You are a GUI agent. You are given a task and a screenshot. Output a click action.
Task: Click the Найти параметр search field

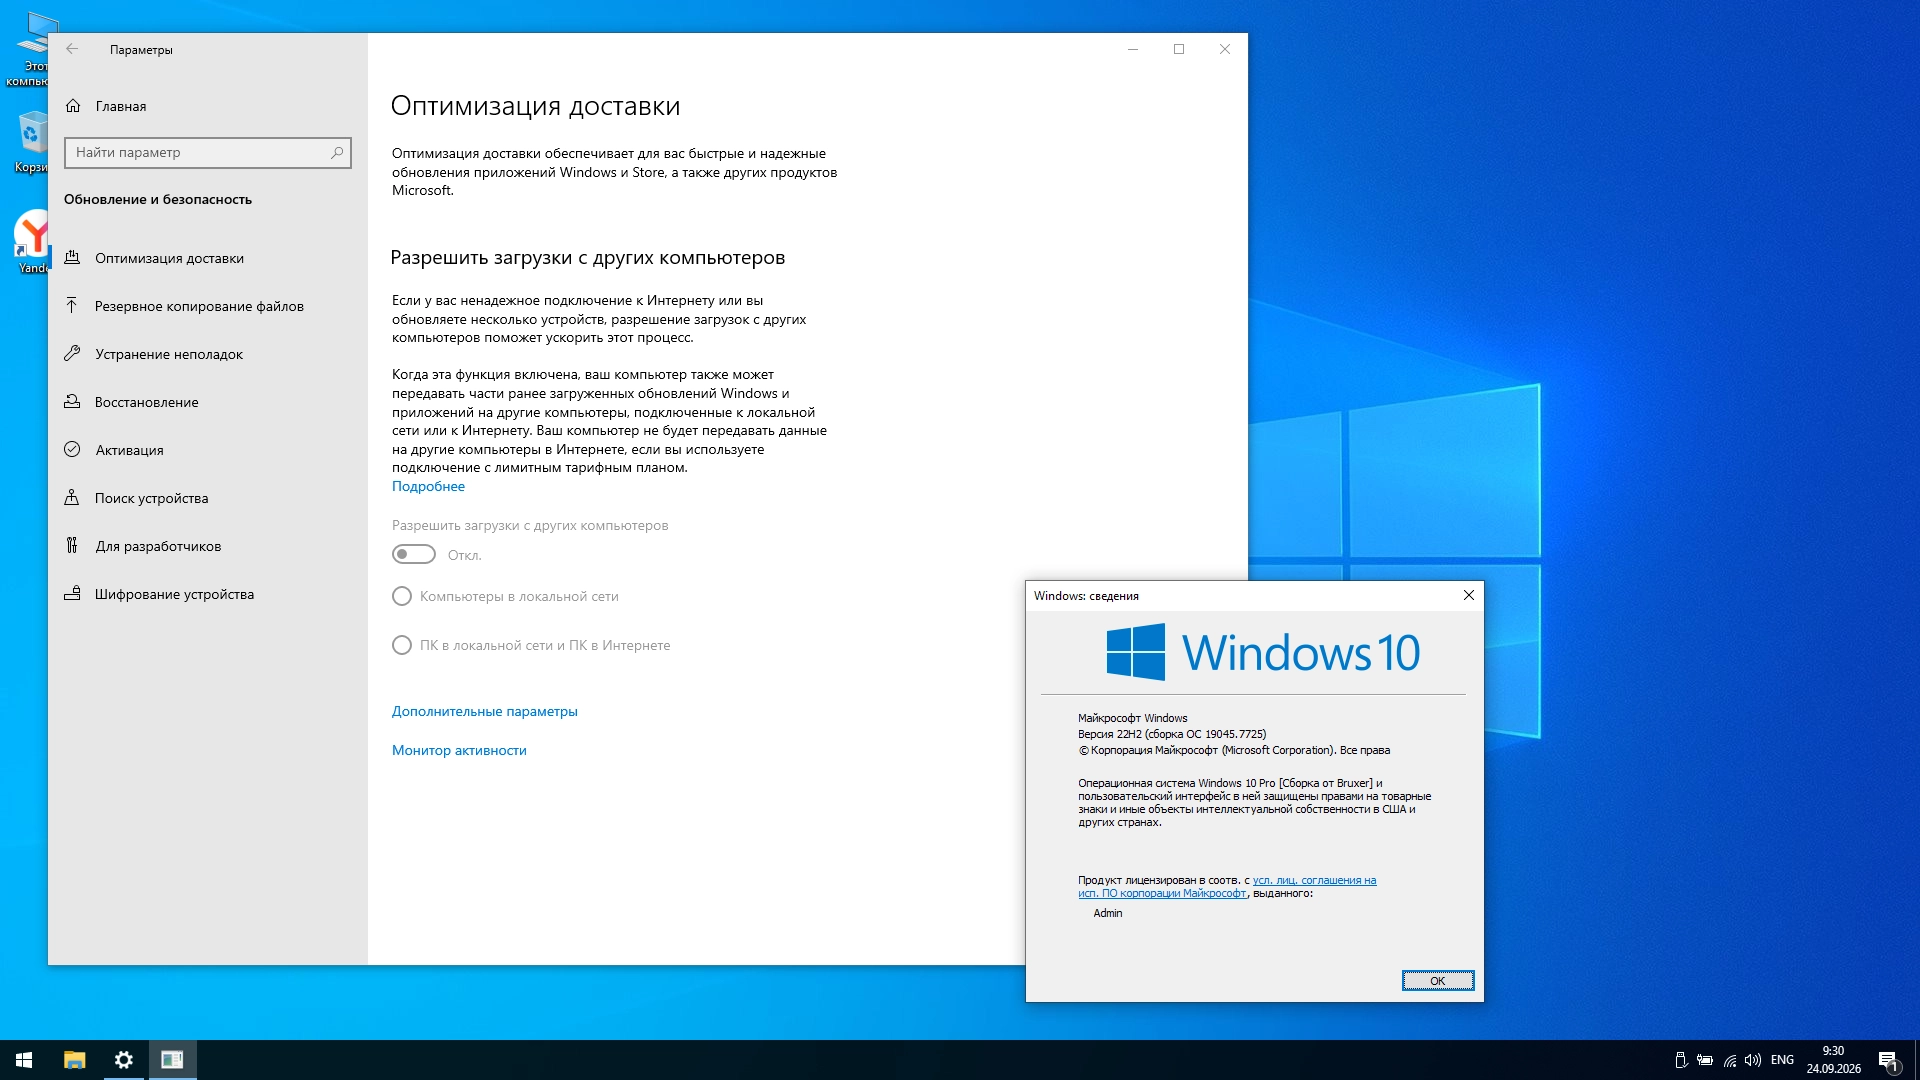point(208,153)
